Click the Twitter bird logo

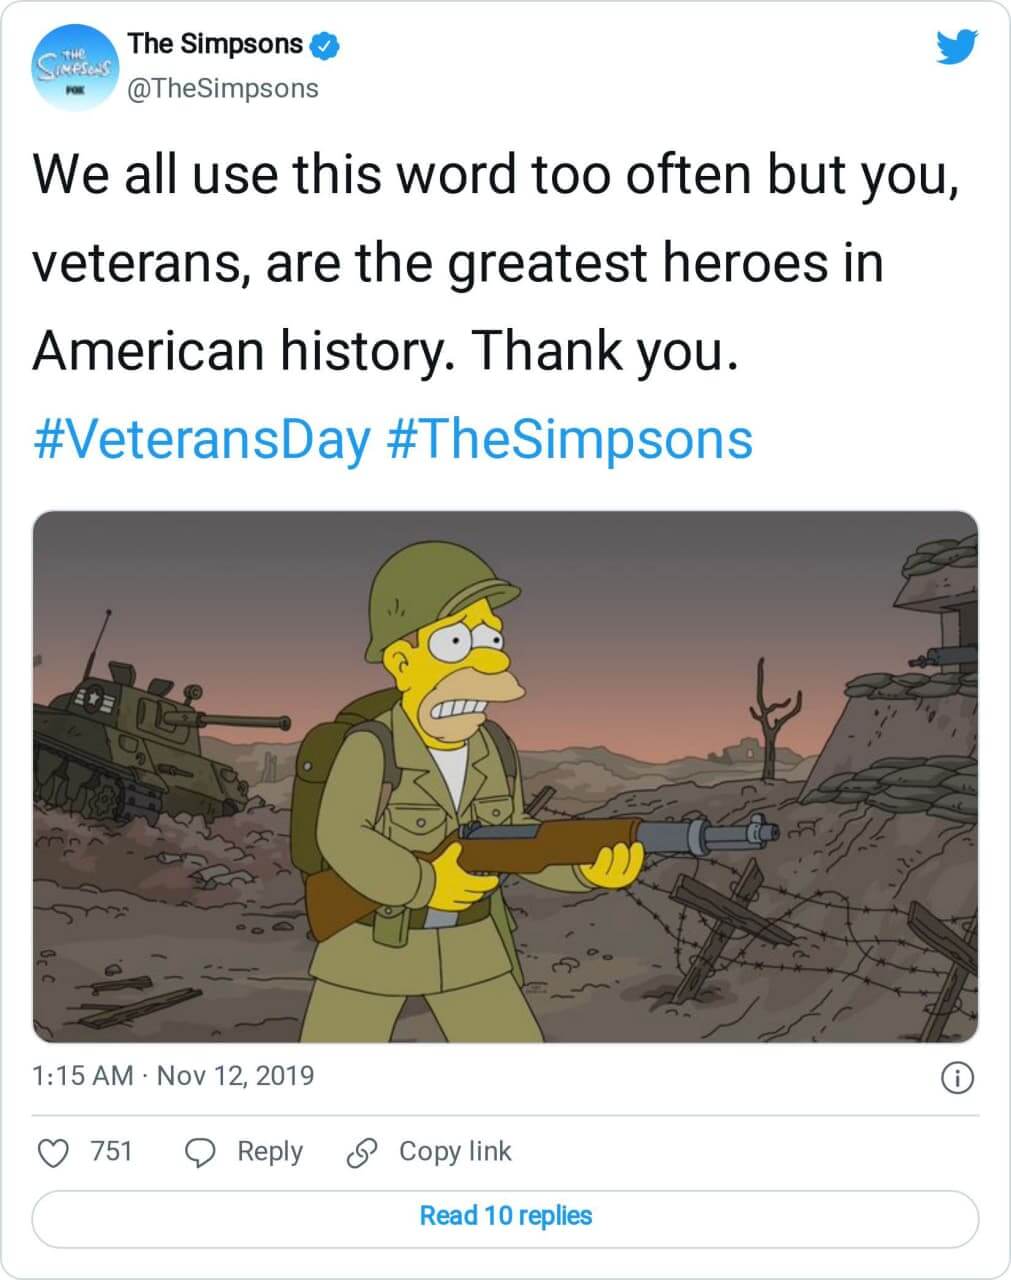point(956,47)
